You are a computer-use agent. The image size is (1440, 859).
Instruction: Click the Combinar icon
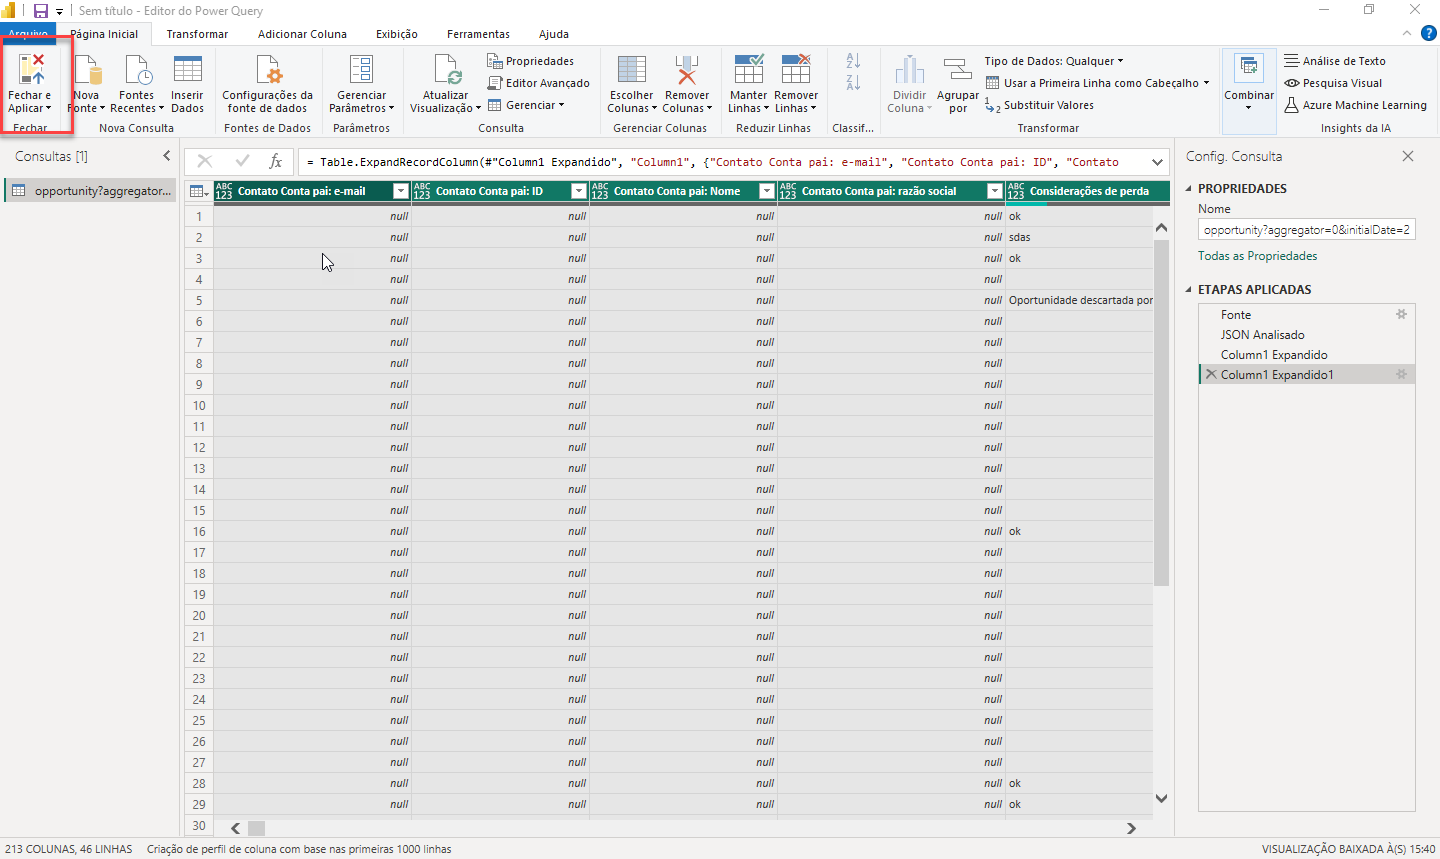pos(1249,68)
